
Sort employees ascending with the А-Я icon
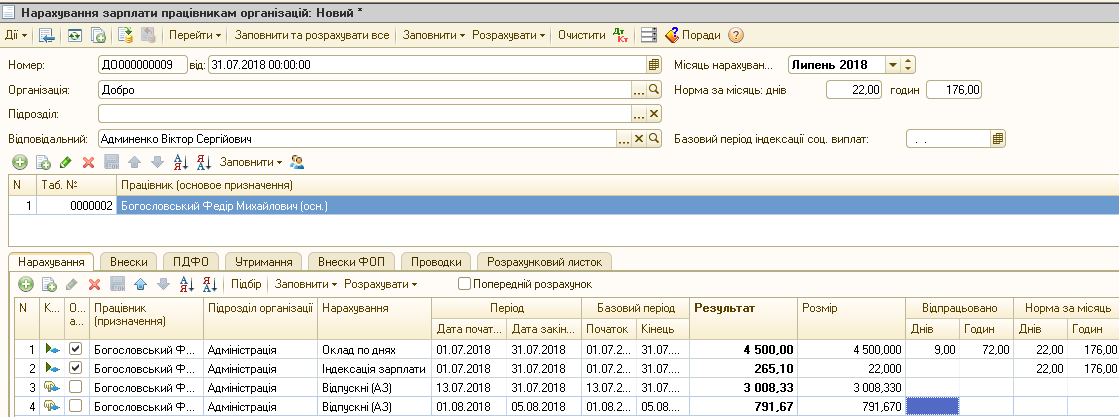click(181, 163)
